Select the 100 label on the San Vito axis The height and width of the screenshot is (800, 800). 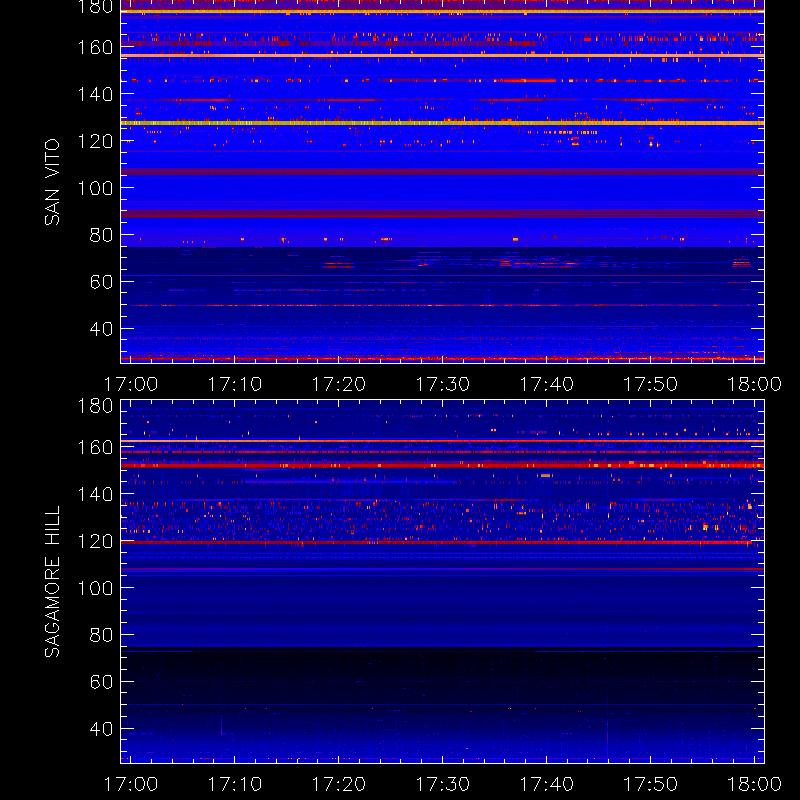tap(95, 188)
